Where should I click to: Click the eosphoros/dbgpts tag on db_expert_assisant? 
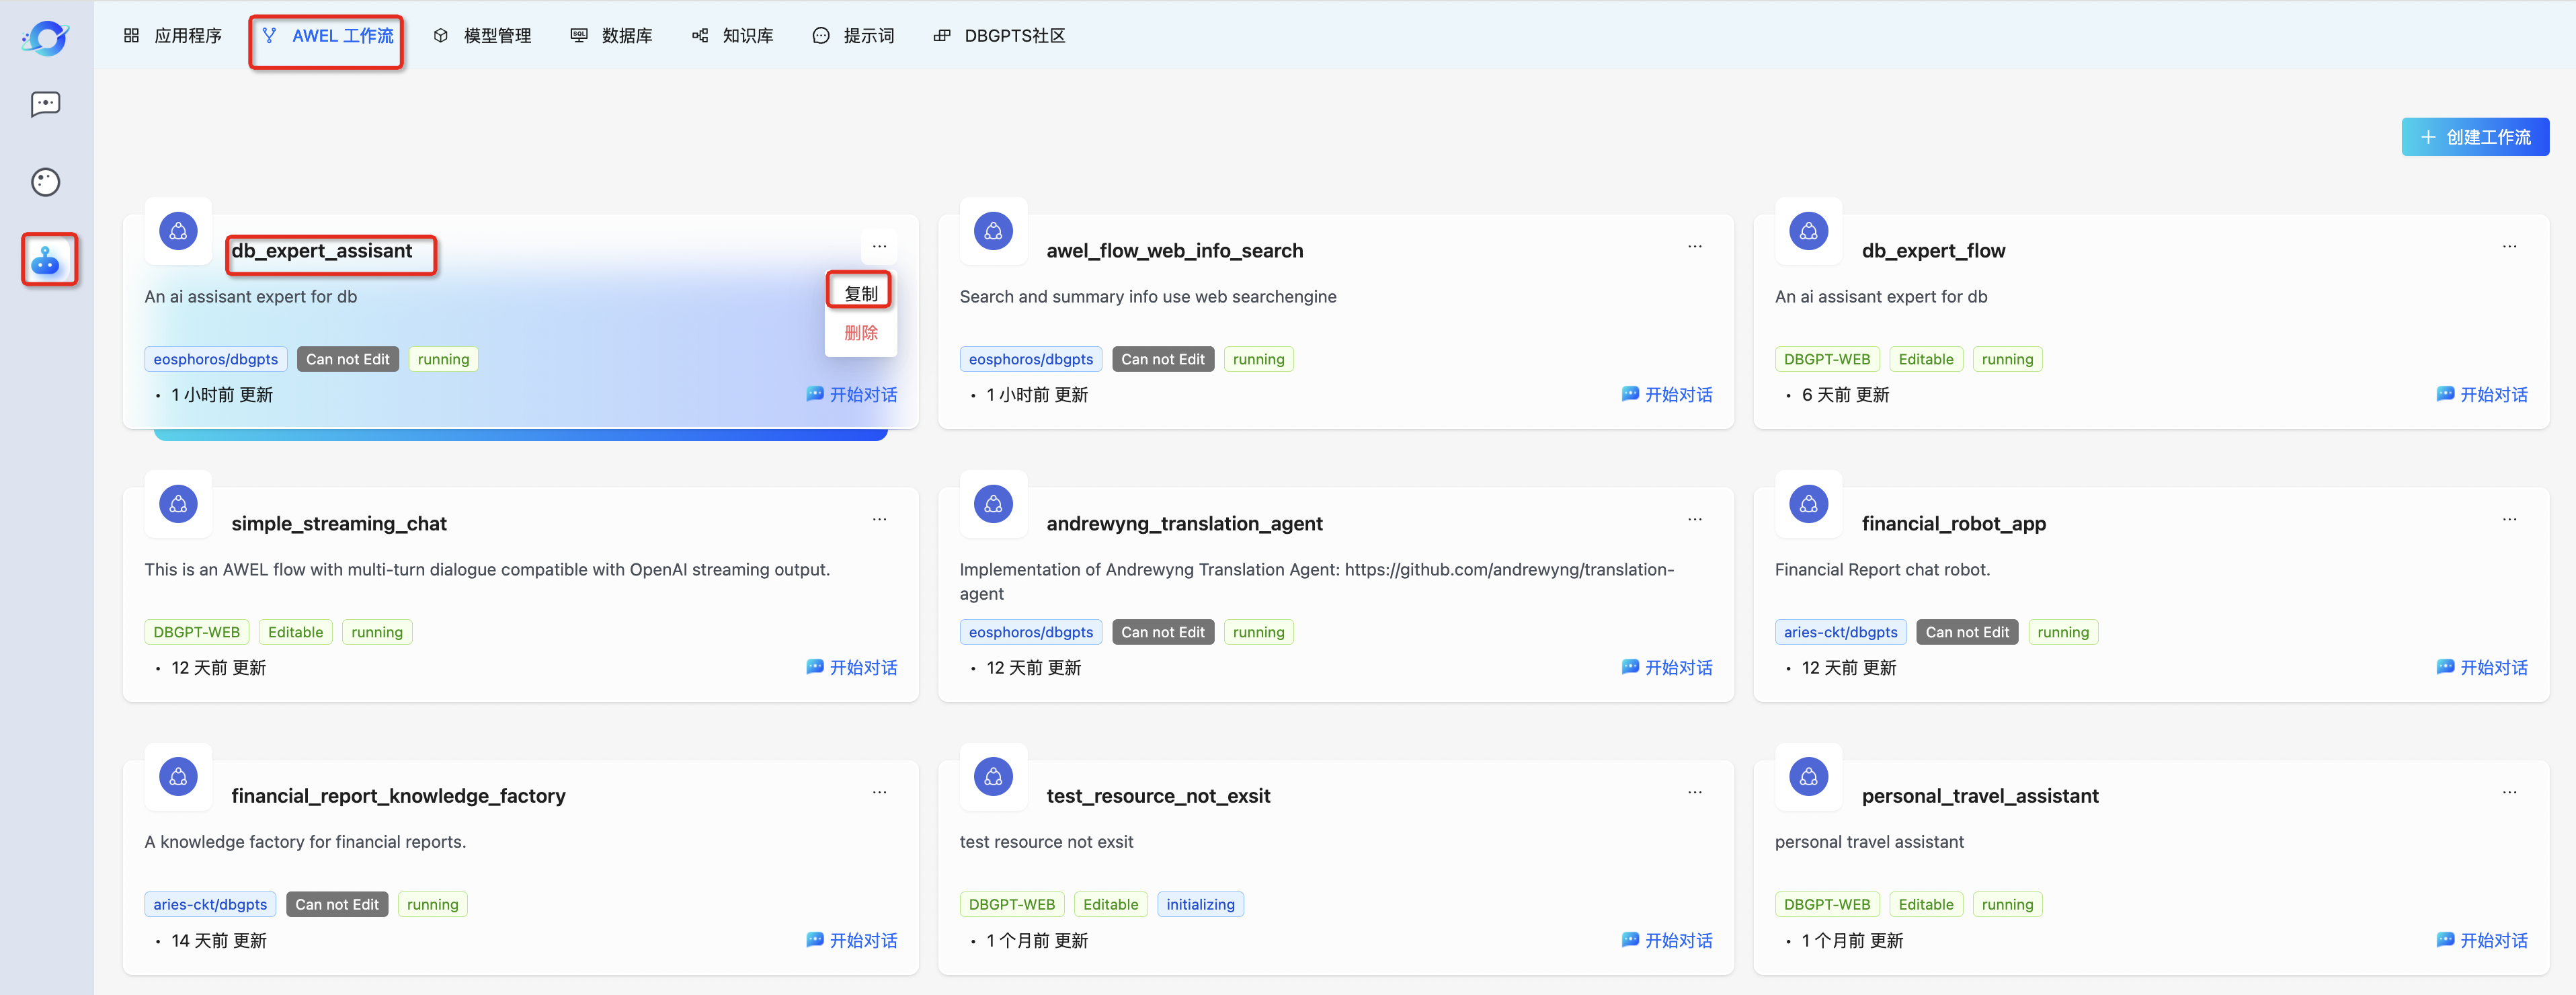[x=215, y=359]
